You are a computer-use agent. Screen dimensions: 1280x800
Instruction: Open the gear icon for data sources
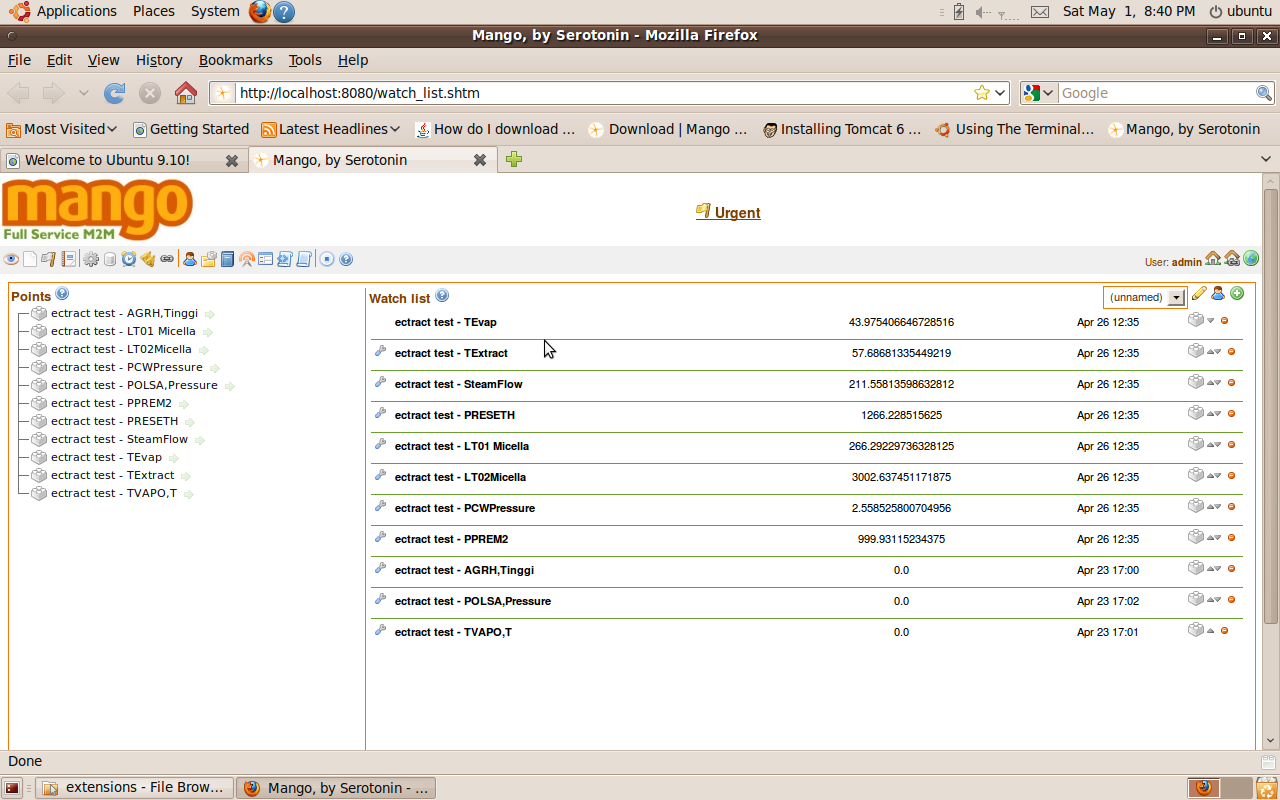tap(90, 258)
